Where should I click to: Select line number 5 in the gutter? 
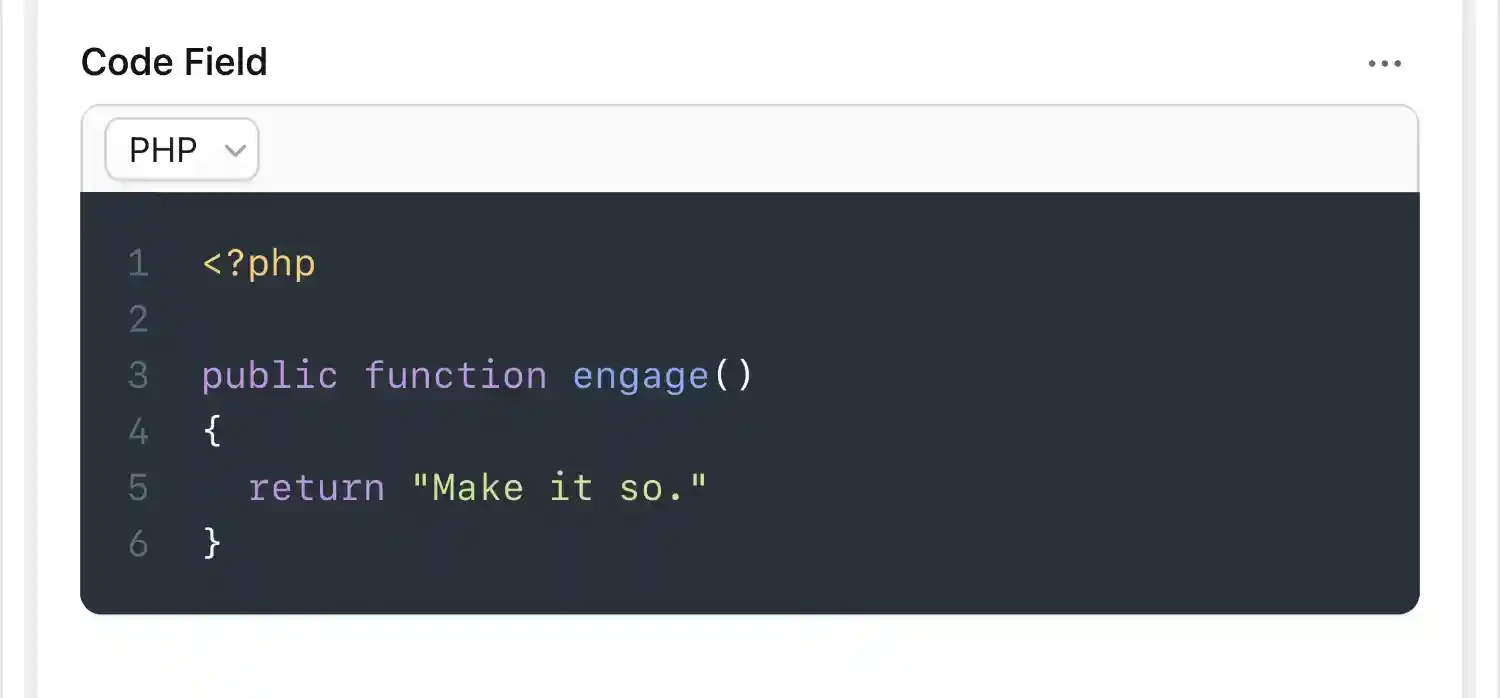tap(138, 488)
